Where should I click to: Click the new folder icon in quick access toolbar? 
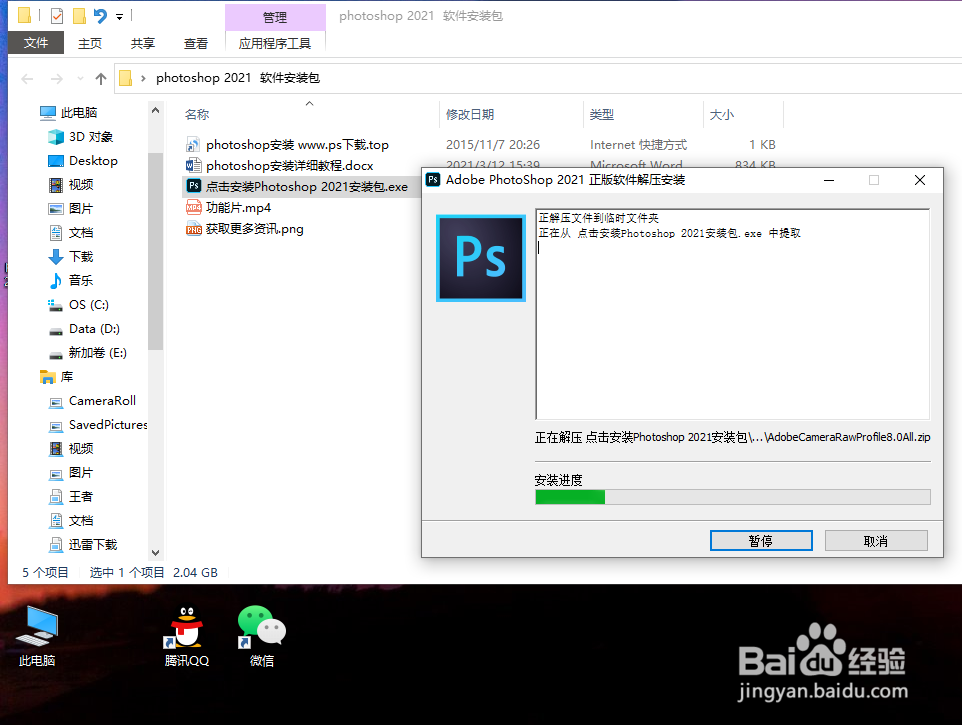[x=79, y=15]
